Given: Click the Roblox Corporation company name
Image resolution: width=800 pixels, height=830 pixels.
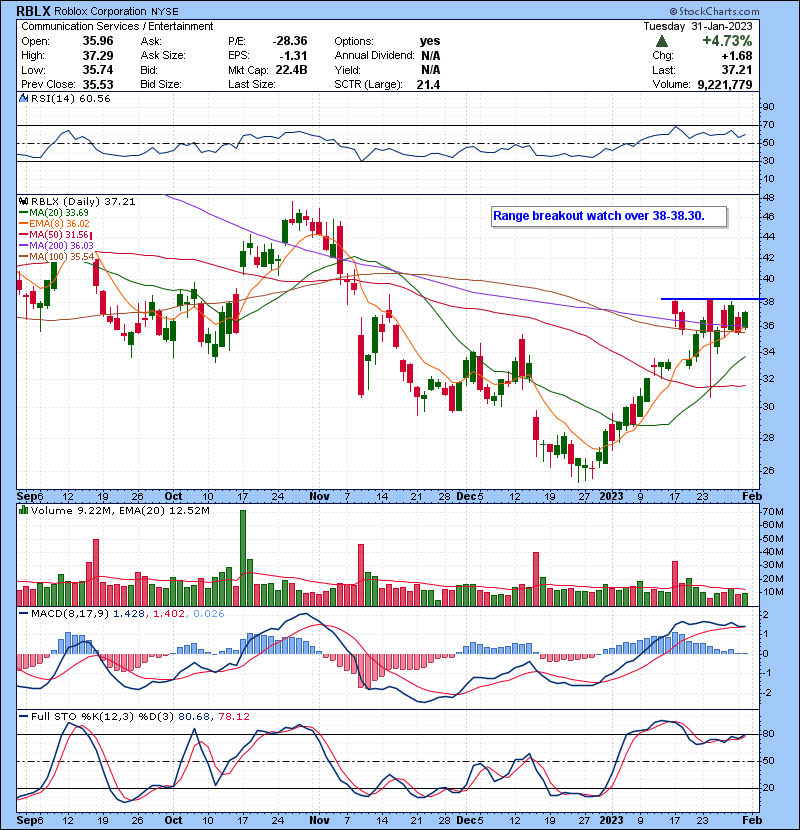Looking at the screenshot, I should 100,11.
